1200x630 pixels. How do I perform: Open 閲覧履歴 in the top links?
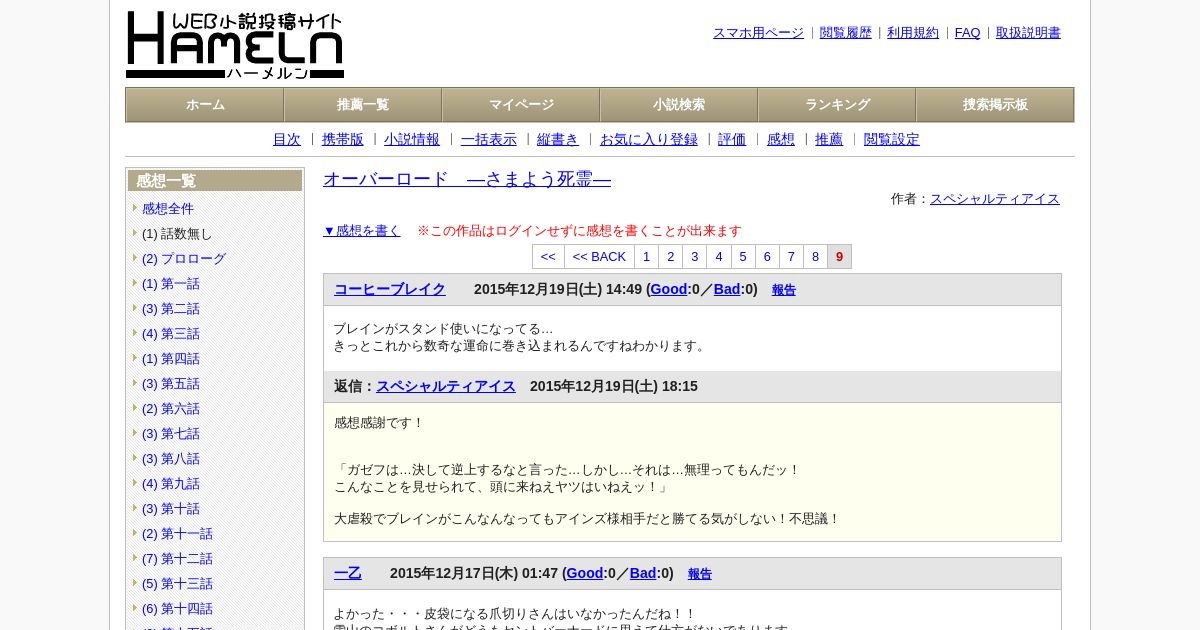point(846,33)
